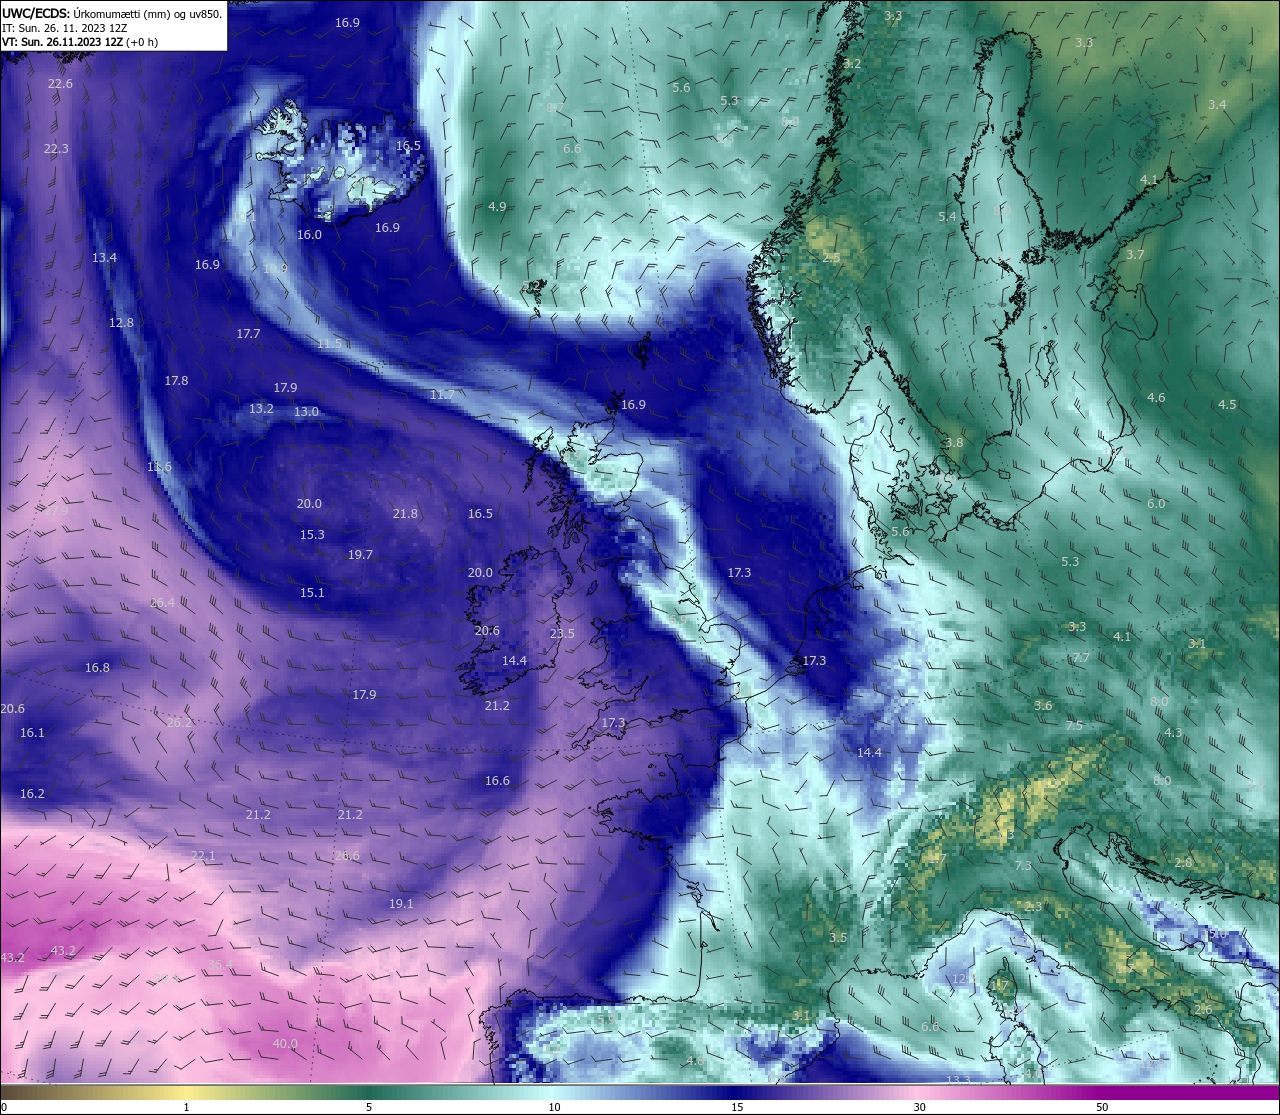
Task: Click the map value '22.3'
Action: [56, 149]
